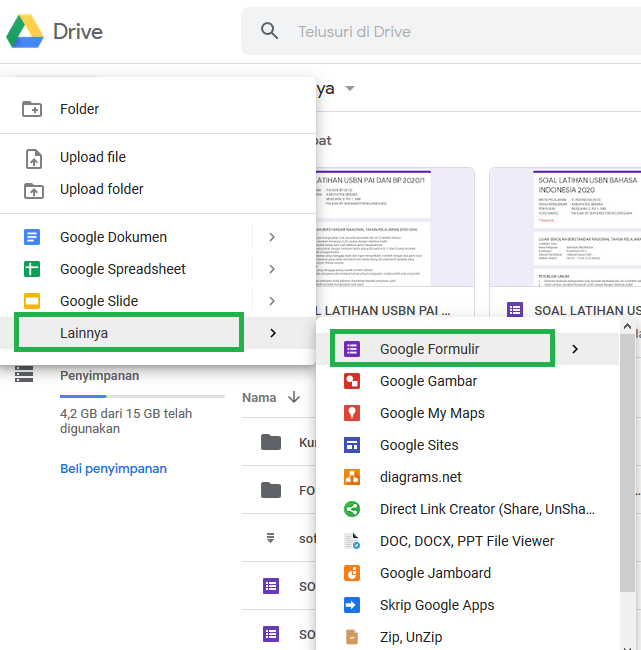Select Google My Maps in submenu
641x650 pixels.
[468, 413]
